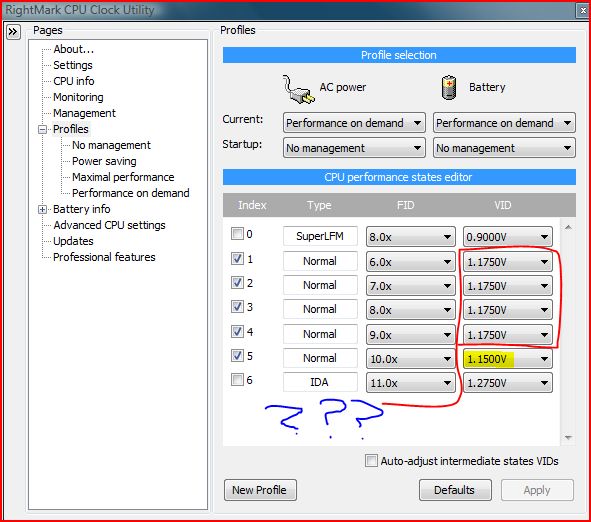
Task: Close the RightMark CPU Clock Utility window
Action: coord(583,11)
